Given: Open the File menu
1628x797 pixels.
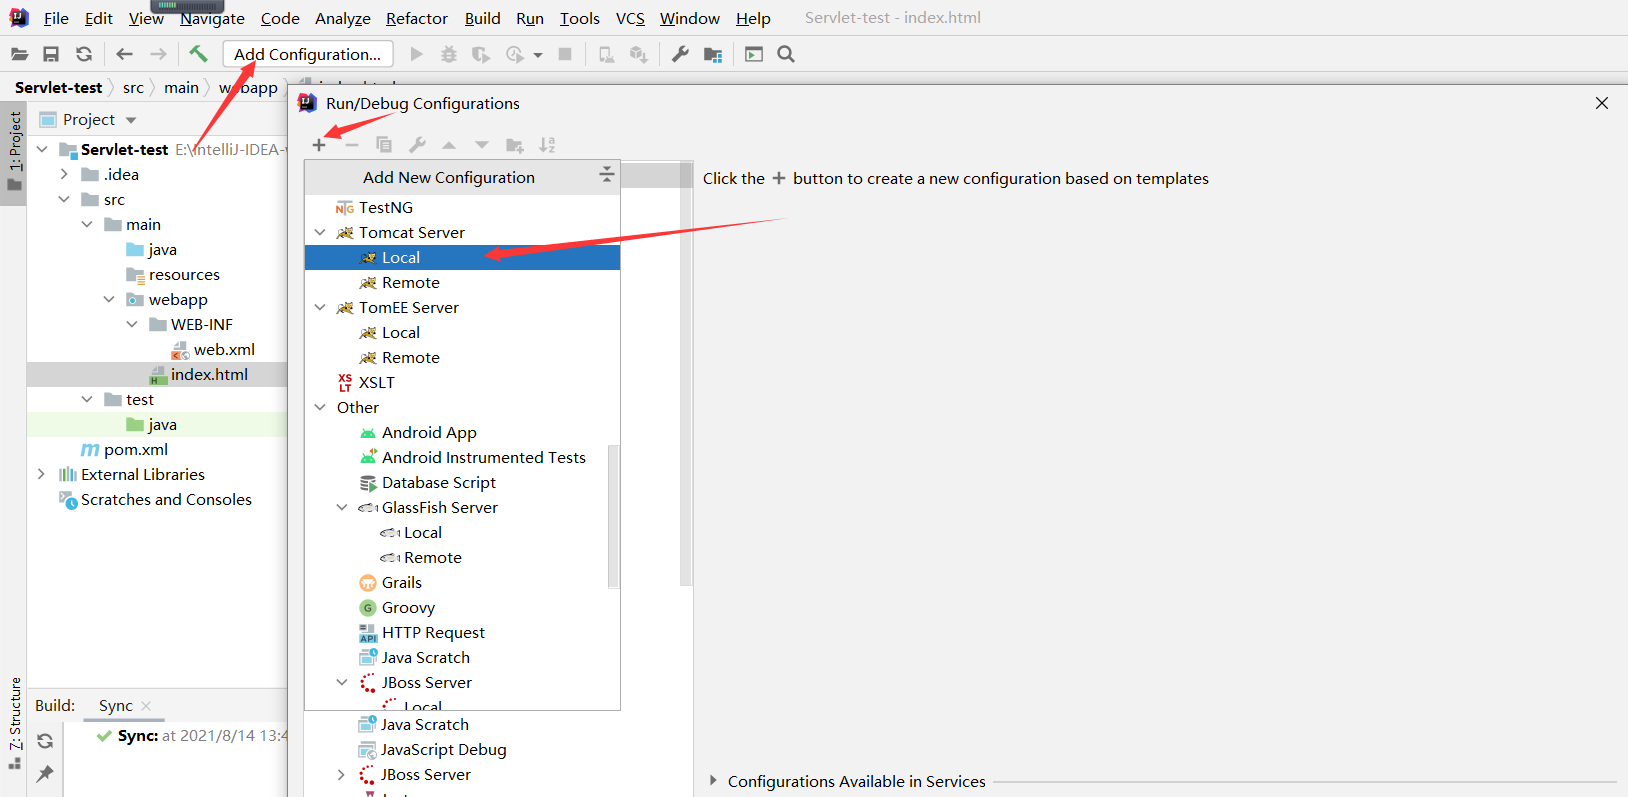Looking at the screenshot, I should point(56,18).
